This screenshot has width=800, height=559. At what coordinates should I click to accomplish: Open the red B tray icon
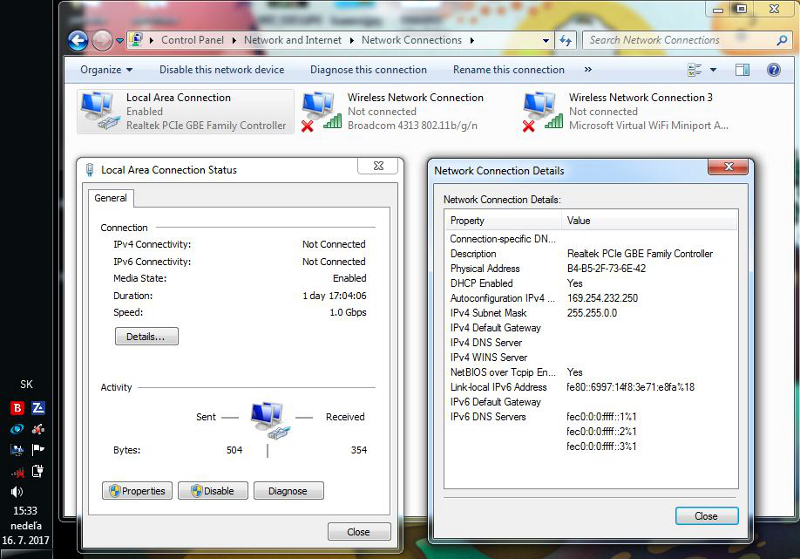click(x=17, y=408)
